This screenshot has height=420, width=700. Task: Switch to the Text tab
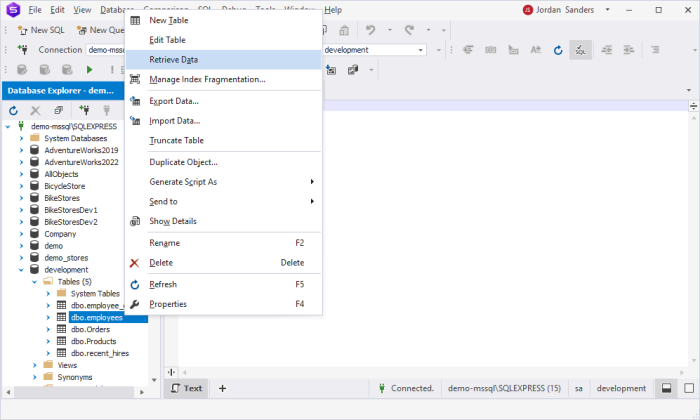[187, 388]
